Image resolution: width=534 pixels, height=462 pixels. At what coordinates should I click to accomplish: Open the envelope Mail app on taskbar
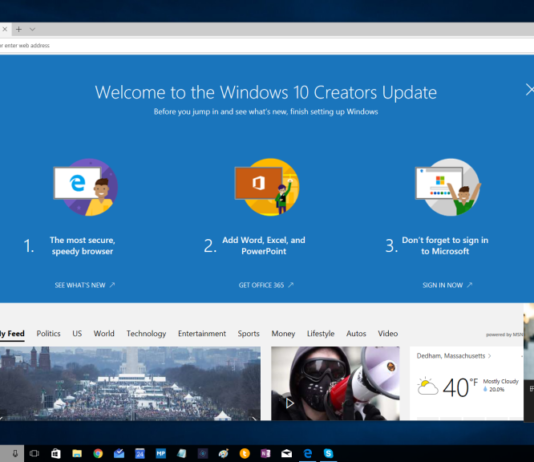coord(286,453)
